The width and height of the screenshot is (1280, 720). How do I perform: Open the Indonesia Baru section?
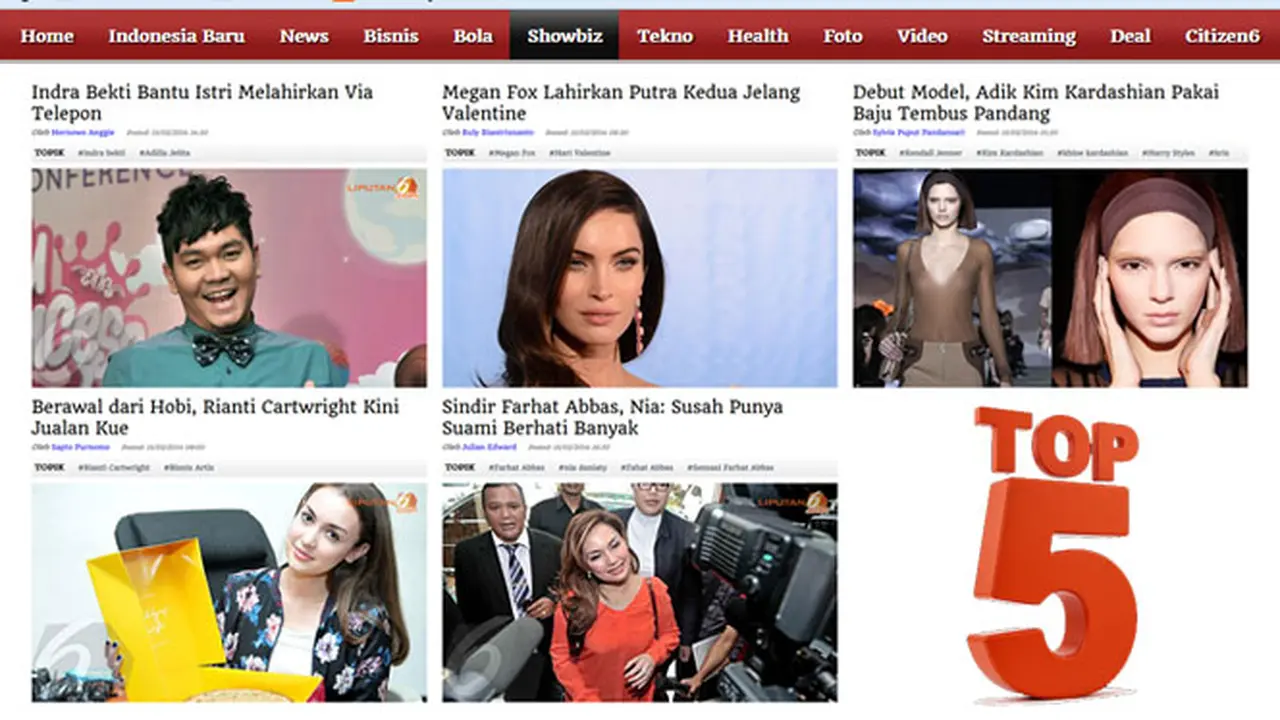[x=176, y=36]
